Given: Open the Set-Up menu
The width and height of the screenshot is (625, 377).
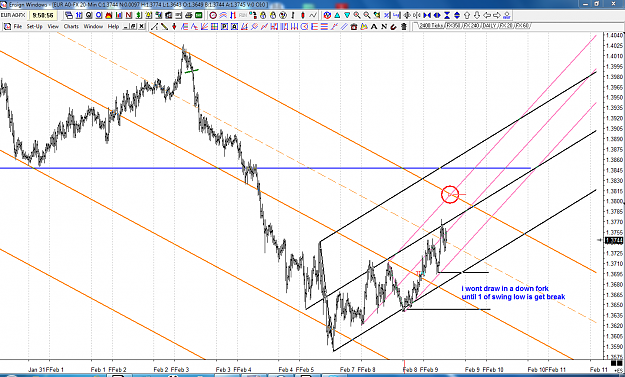Looking at the screenshot, I should click(34, 26).
